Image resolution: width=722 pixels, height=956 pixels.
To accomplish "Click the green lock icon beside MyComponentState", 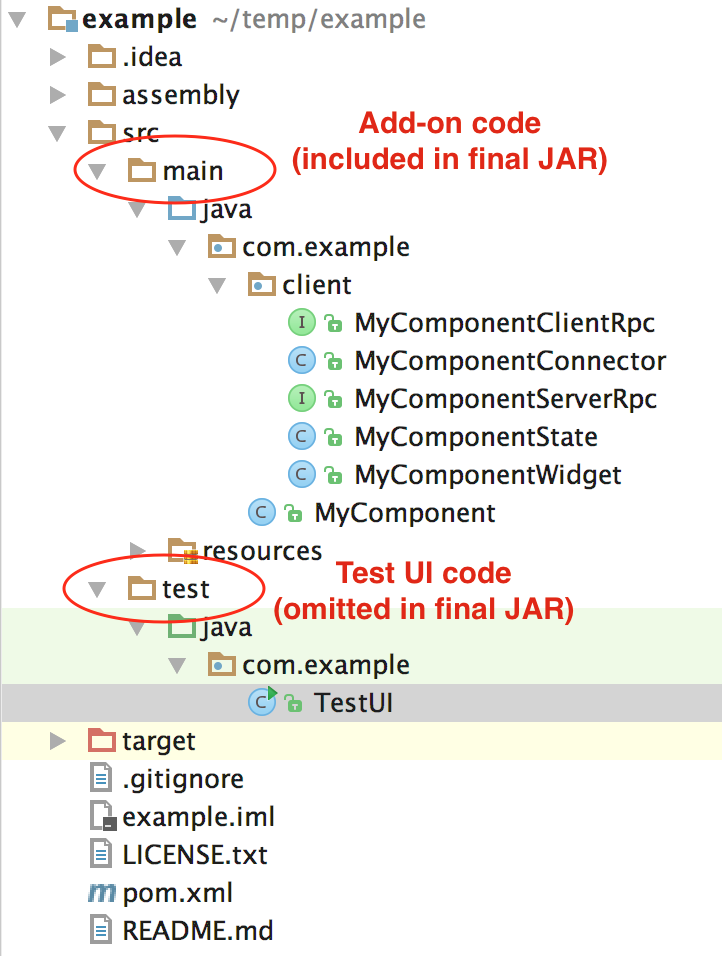I will tap(333, 437).
